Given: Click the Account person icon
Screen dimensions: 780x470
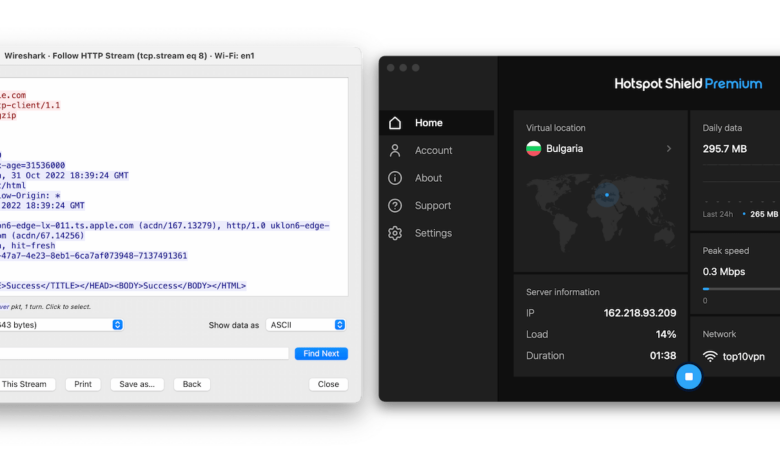Looking at the screenshot, I should click(395, 150).
